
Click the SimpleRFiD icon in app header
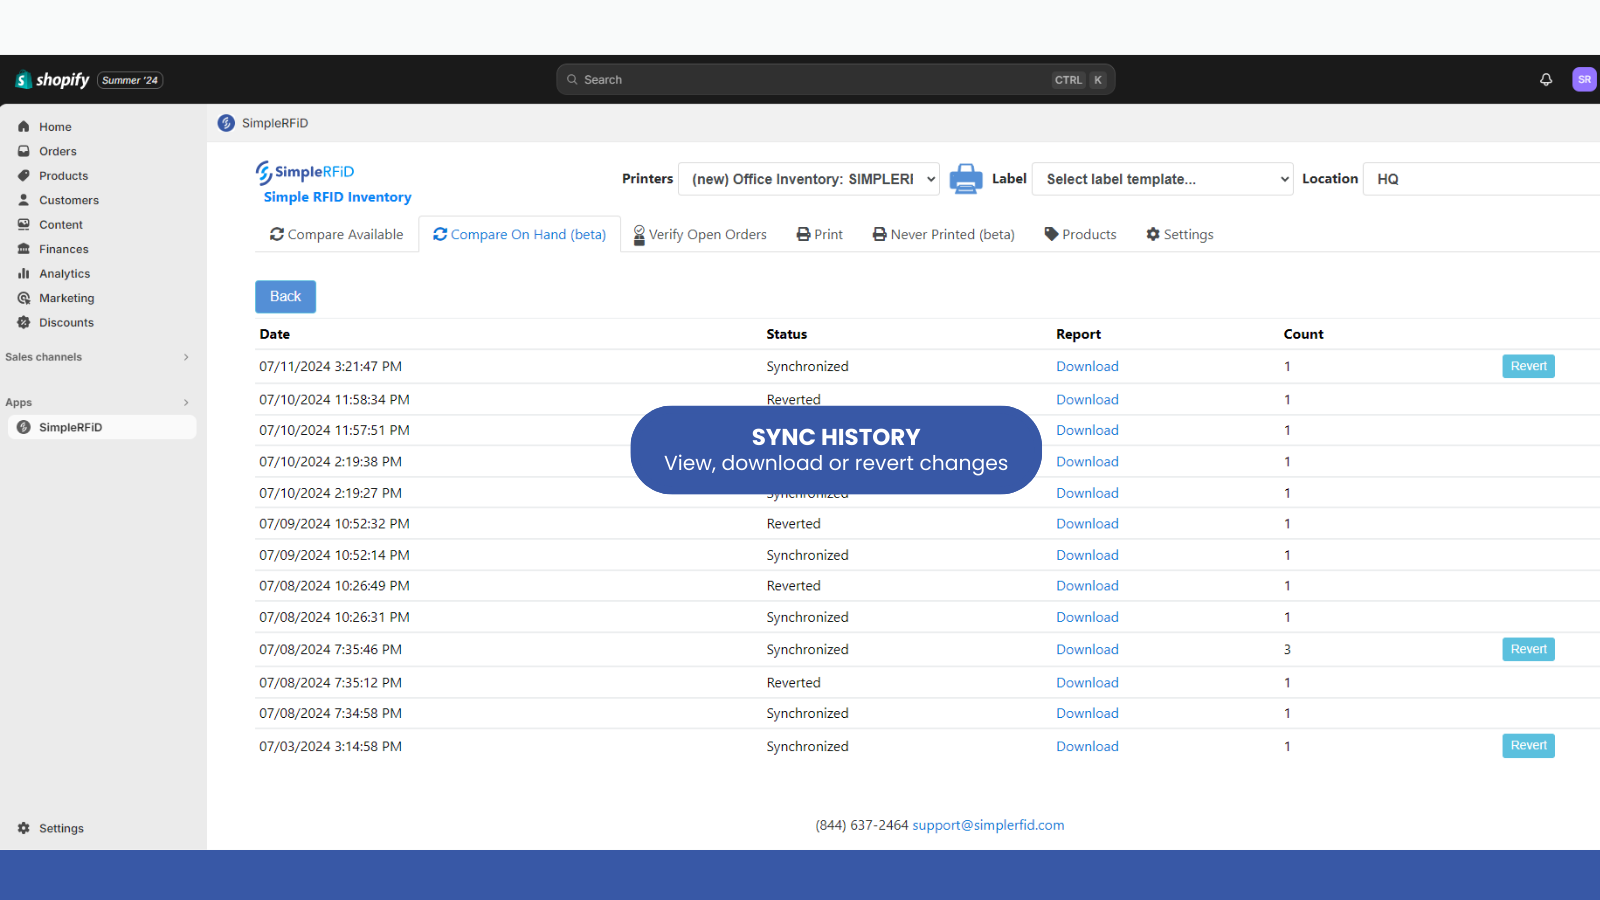227,123
